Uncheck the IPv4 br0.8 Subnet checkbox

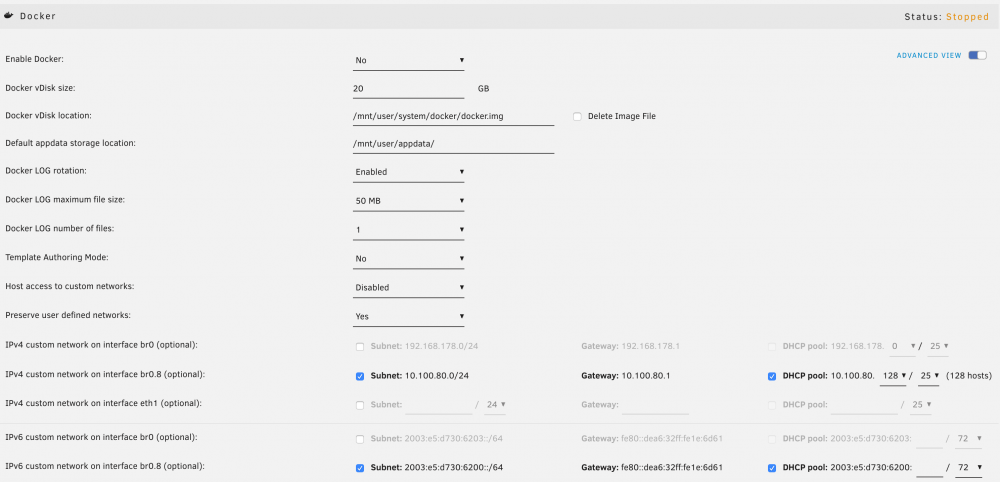[360, 376]
